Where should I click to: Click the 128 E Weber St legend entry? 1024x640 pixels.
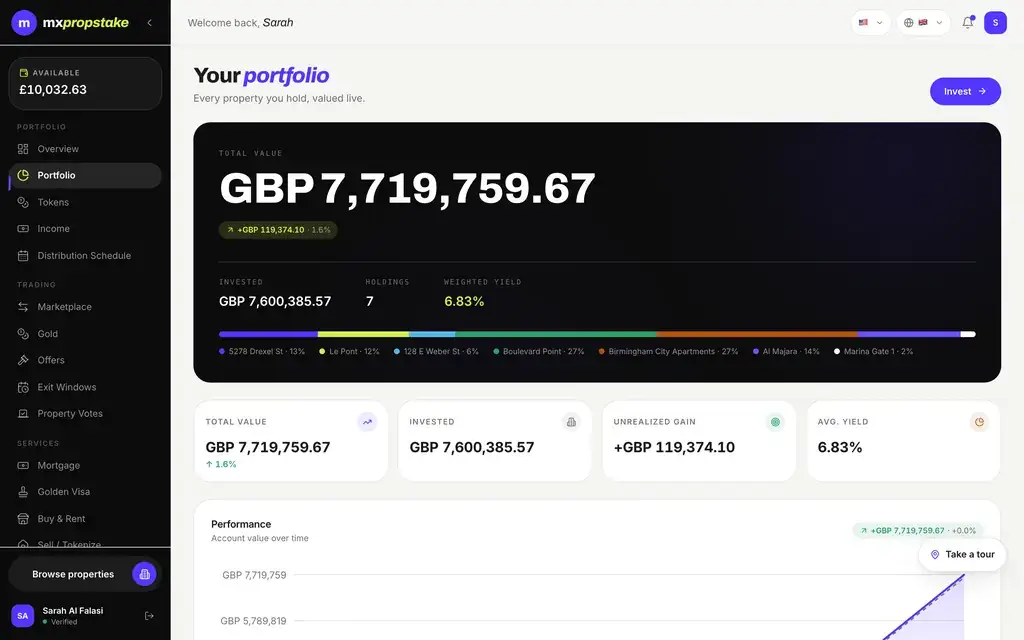[436, 351]
